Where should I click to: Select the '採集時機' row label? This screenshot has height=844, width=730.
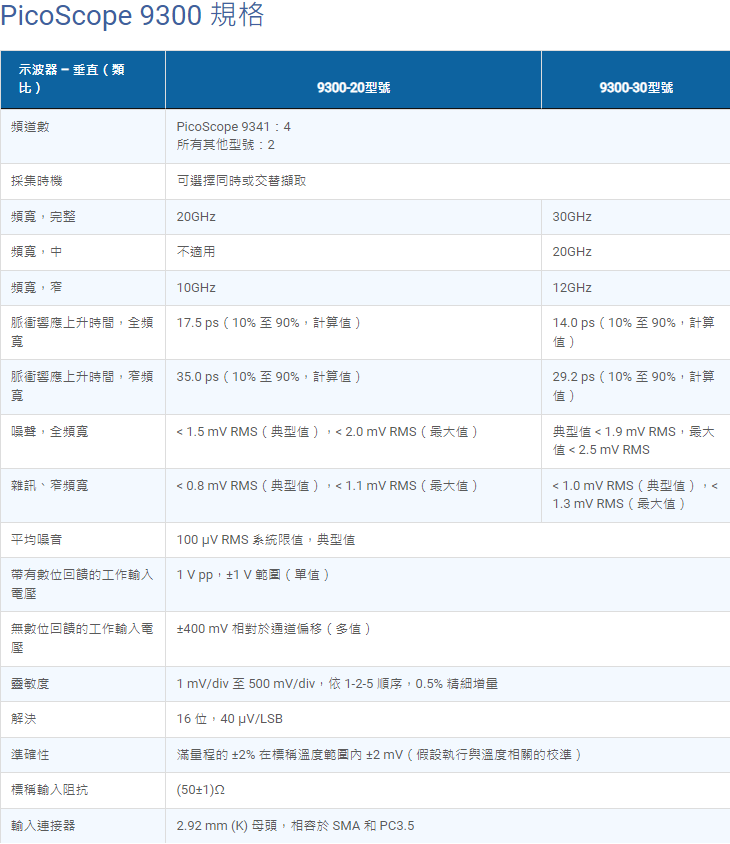pos(37,181)
